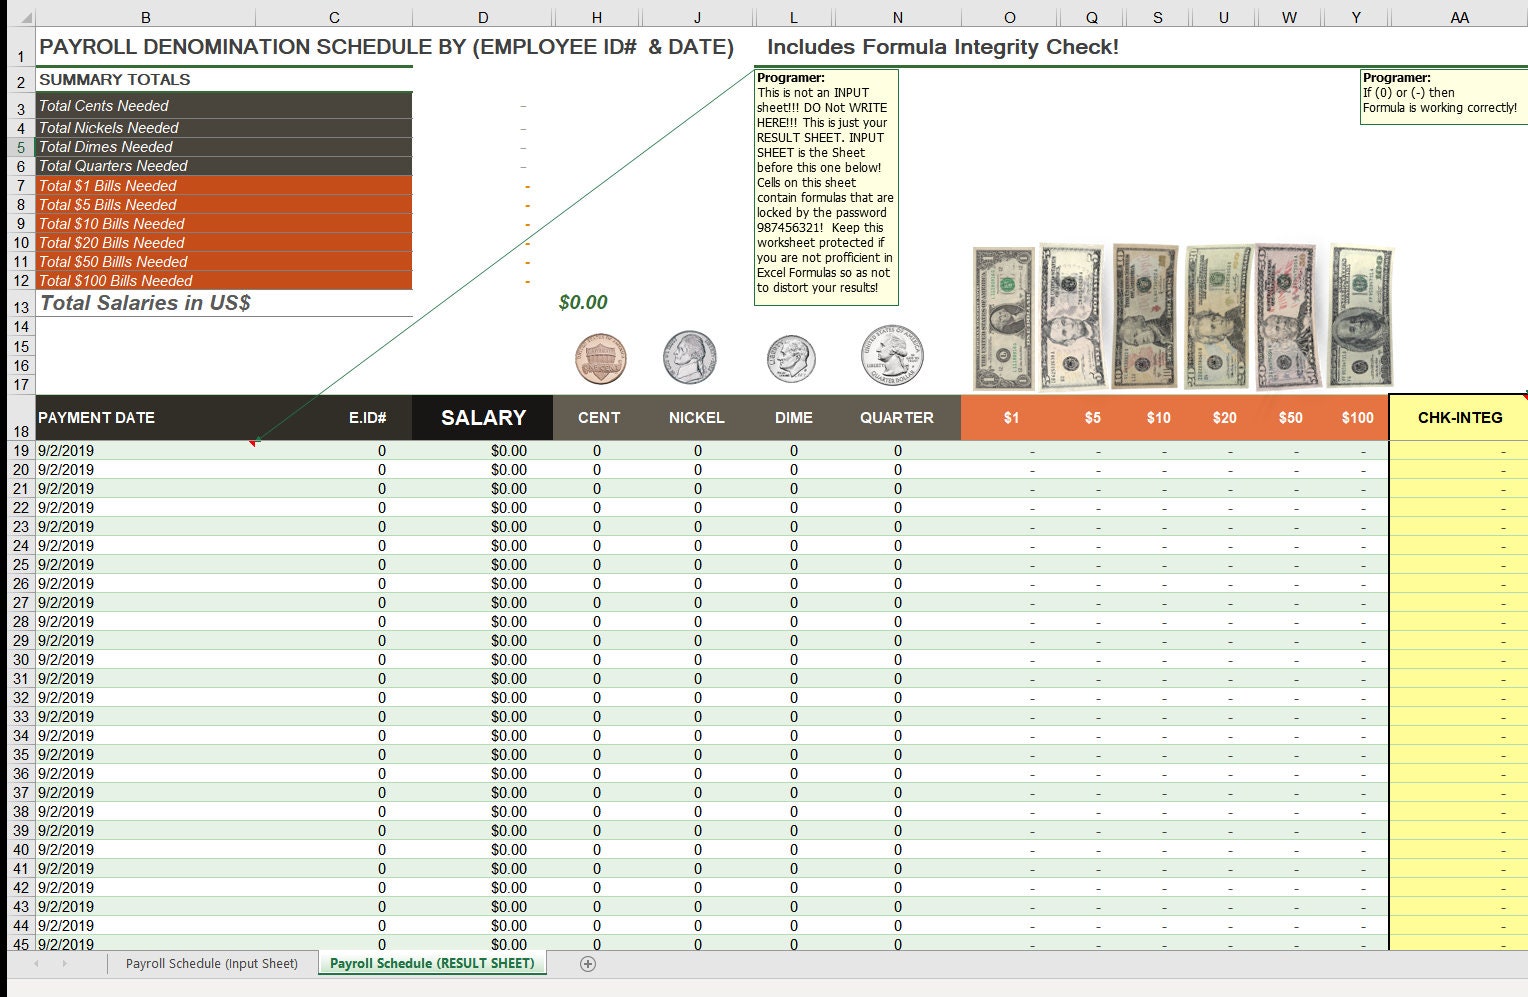Click the yellow CHK-INTEG header cell

click(x=1458, y=417)
